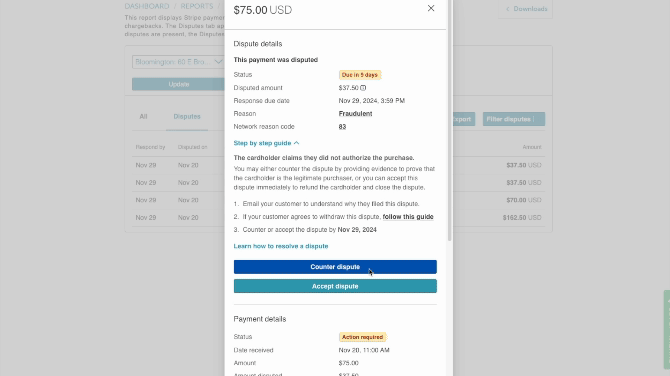Go back to Downloads

point(526,9)
